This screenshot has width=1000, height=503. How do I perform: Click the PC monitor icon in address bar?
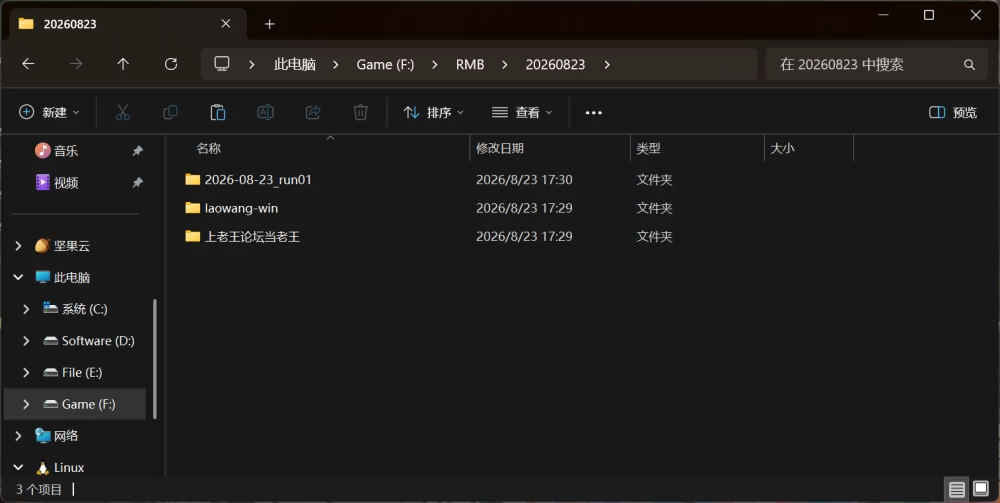(222, 64)
